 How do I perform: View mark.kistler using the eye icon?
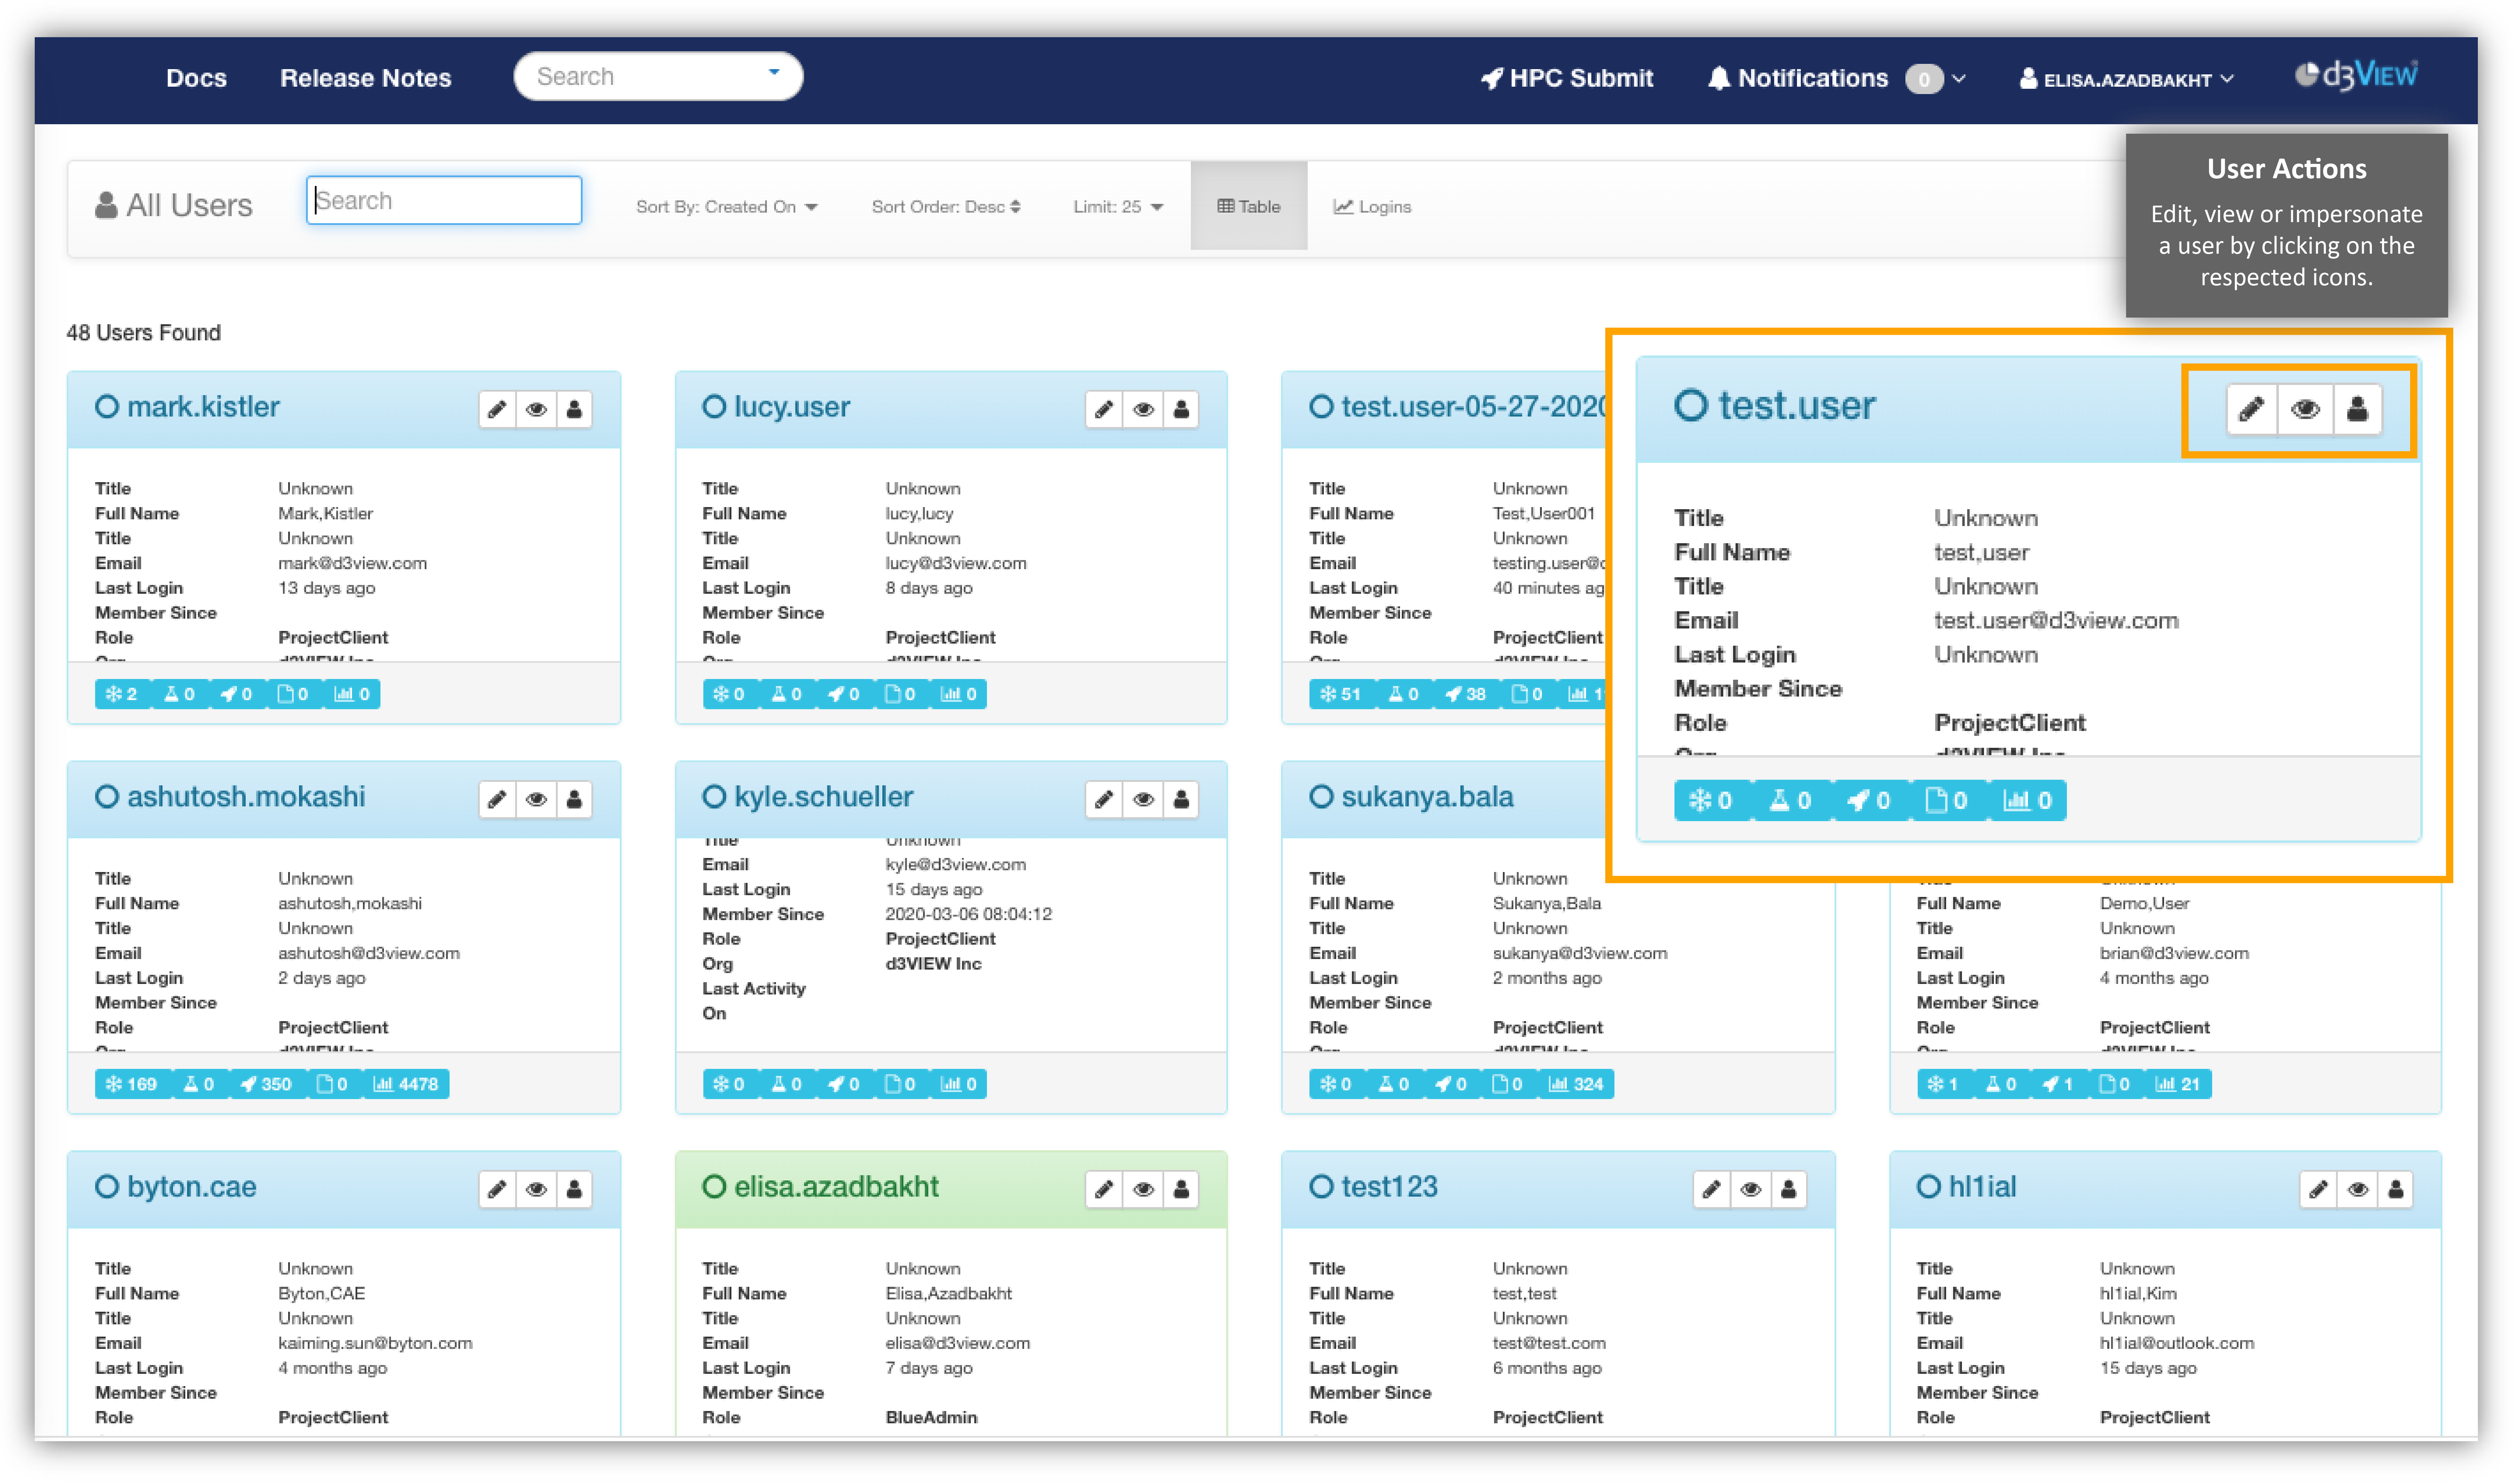click(x=536, y=409)
